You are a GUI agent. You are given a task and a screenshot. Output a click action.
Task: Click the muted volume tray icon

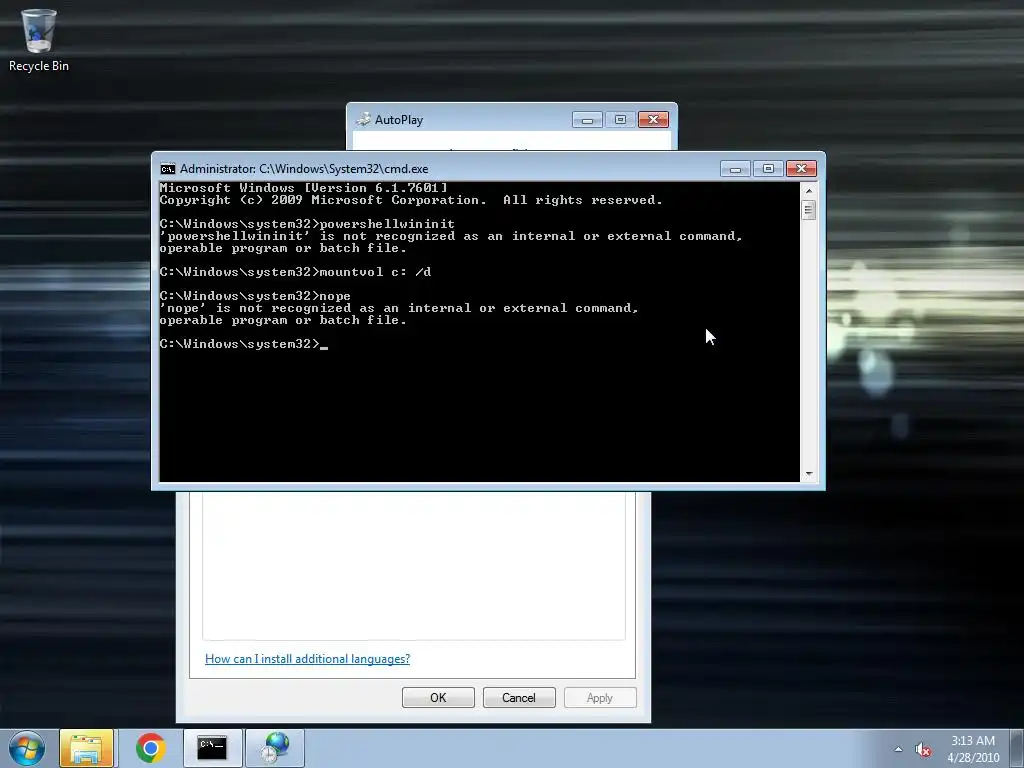tap(923, 749)
